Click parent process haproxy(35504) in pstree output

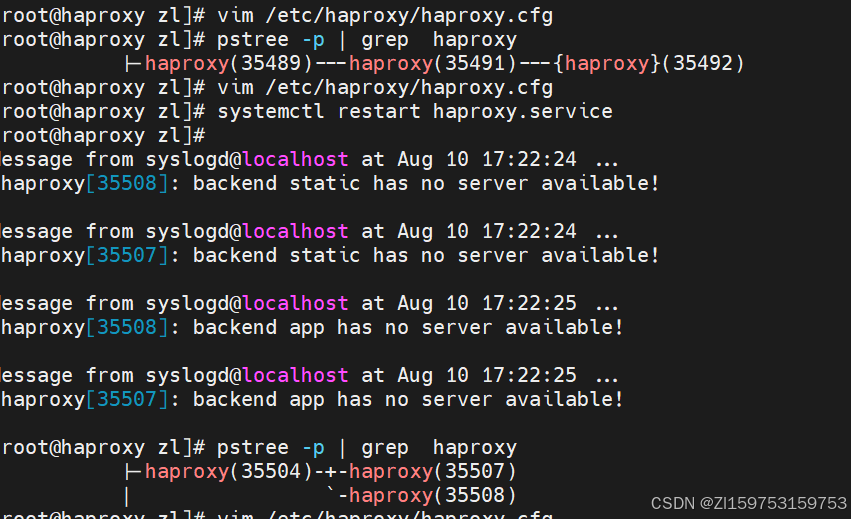coord(229,471)
